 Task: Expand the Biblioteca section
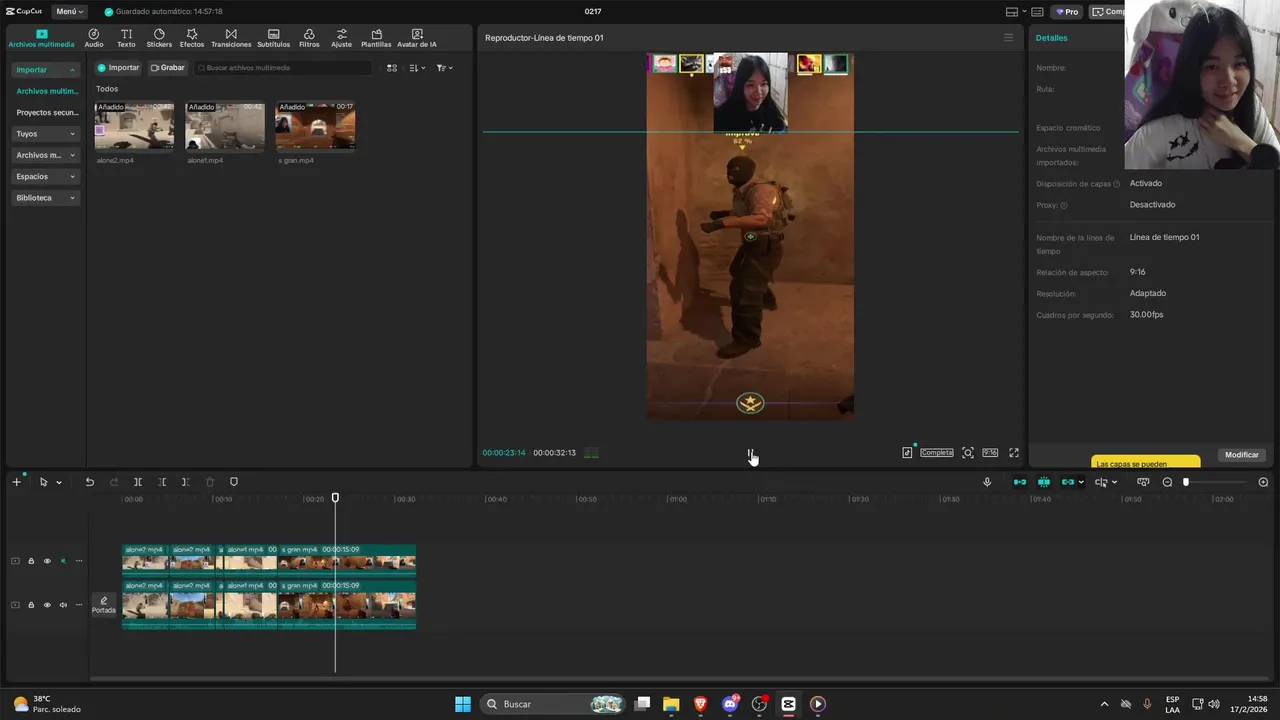pos(46,198)
